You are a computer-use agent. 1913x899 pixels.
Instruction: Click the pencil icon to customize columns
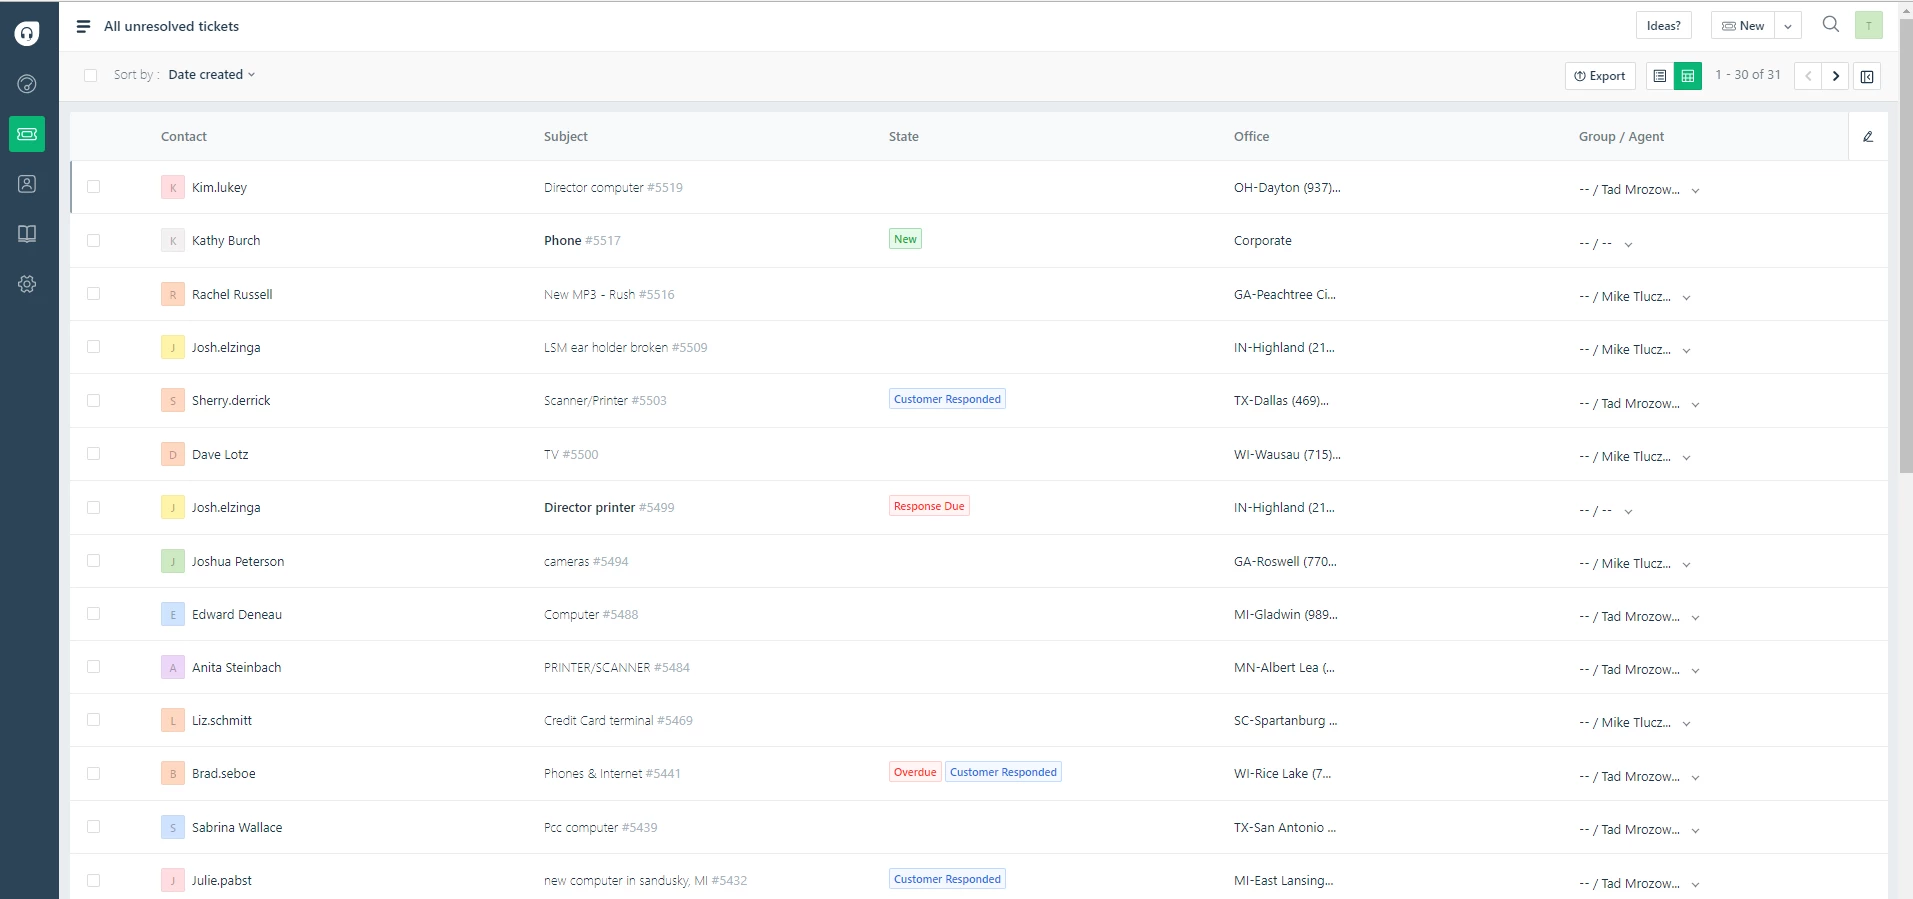pyautogui.click(x=1868, y=137)
